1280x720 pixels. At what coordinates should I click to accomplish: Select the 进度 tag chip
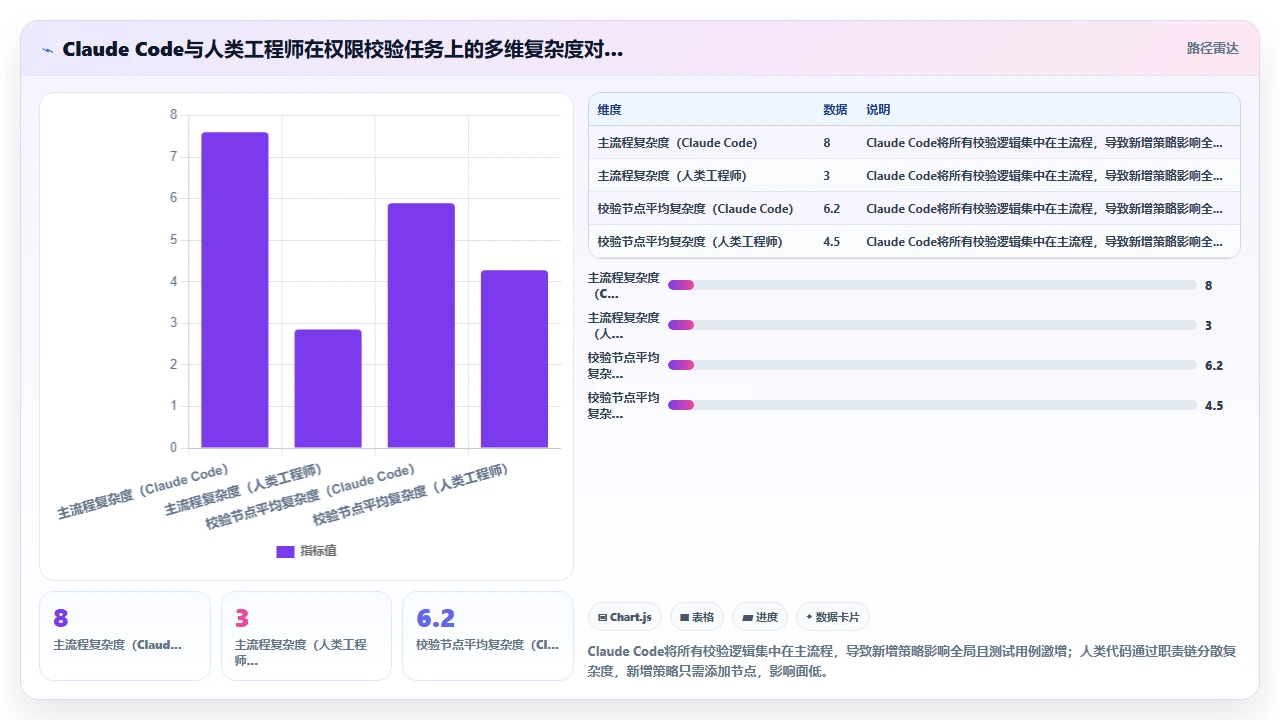click(760, 617)
